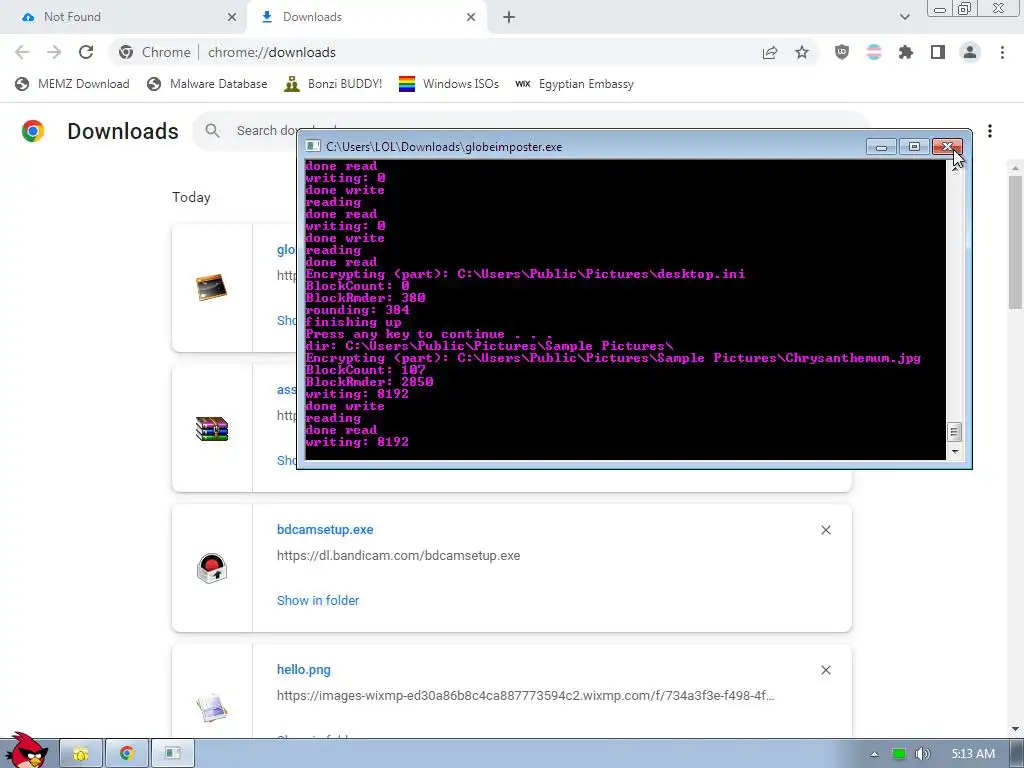This screenshot has height=768, width=1024.
Task: Show bdcamsetup.exe in folder
Action: [318, 600]
